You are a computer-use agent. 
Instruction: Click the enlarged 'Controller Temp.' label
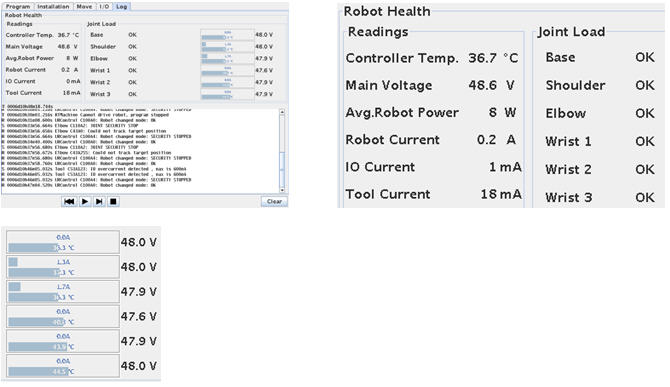click(x=402, y=58)
